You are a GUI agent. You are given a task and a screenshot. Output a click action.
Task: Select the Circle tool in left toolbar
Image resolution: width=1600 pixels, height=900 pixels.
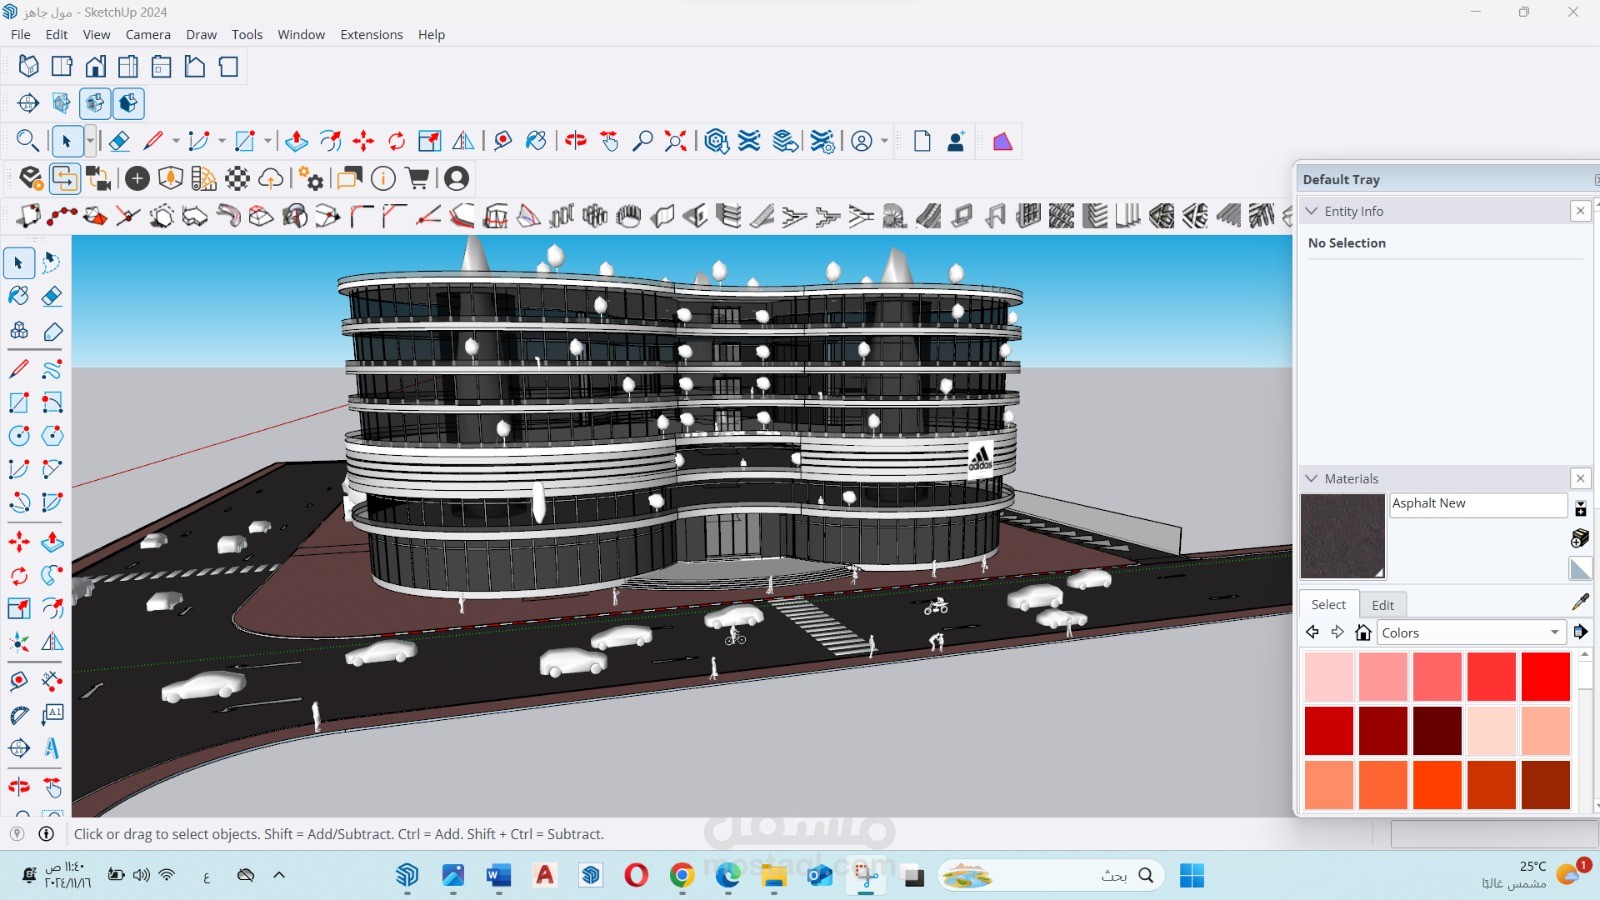(19, 435)
